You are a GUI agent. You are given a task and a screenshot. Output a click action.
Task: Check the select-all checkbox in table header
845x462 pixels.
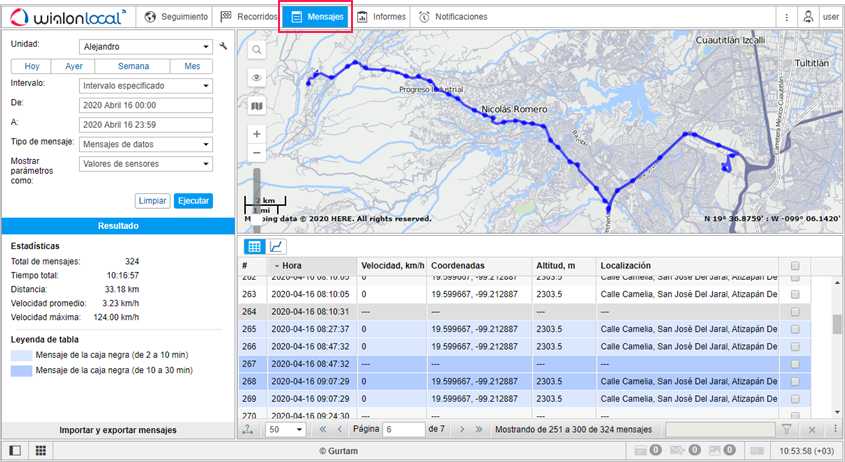795,266
